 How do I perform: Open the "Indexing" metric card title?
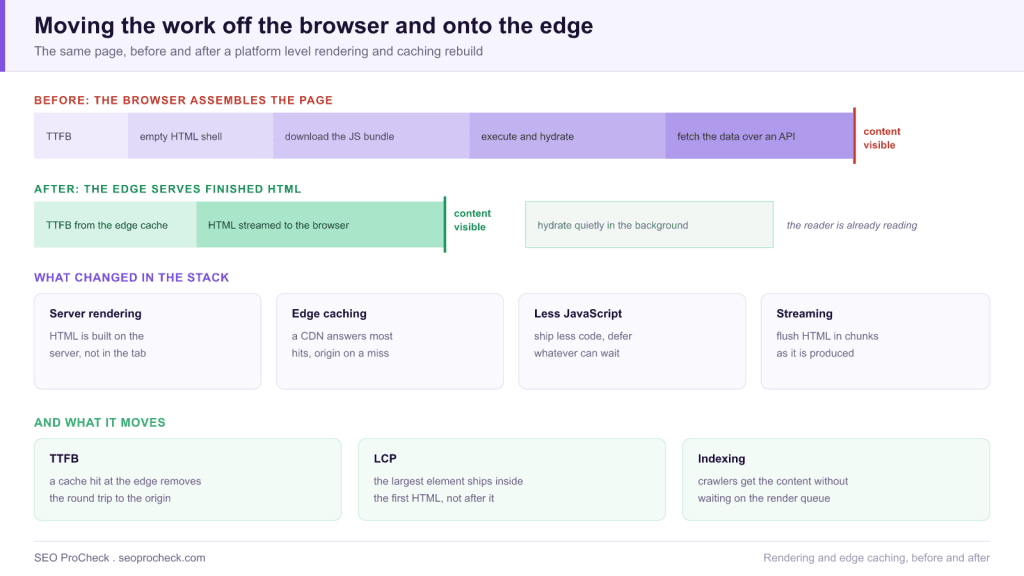coord(722,458)
